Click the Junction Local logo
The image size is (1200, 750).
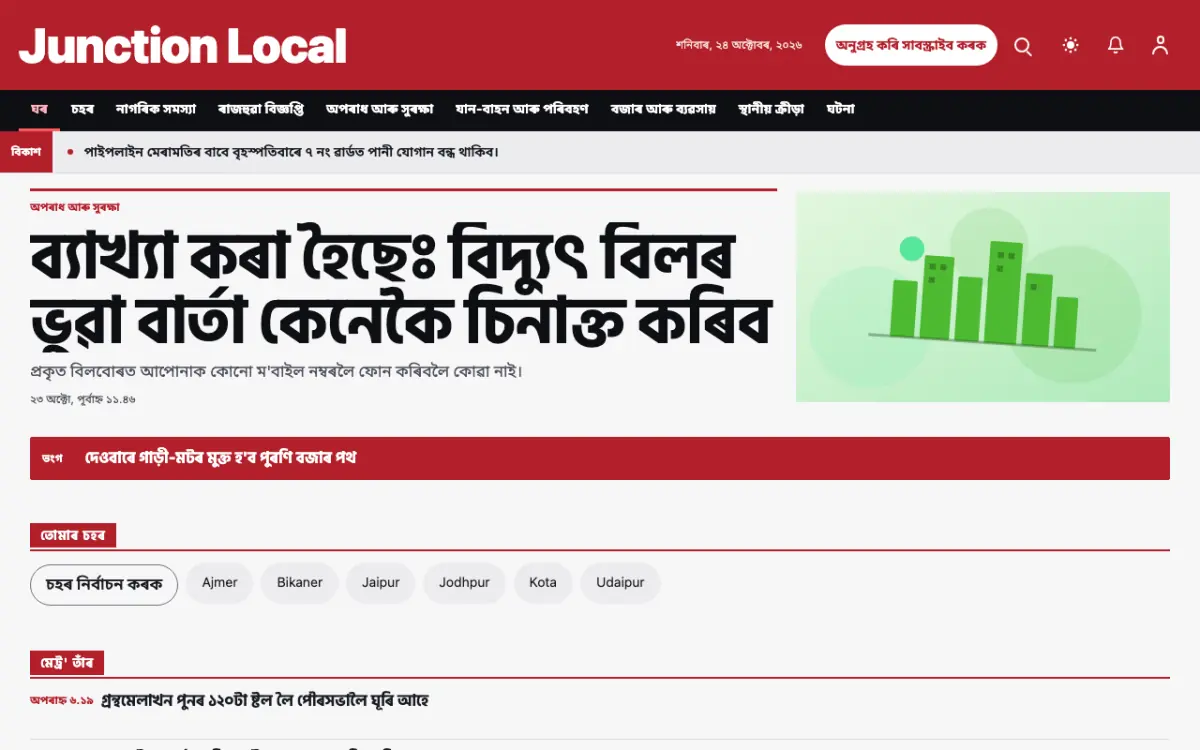[x=183, y=46]
